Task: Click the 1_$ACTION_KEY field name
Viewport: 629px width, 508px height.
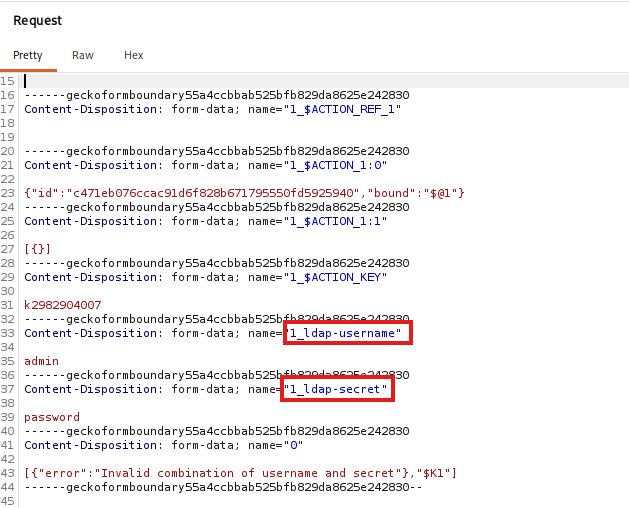Action: click(338, 277)
